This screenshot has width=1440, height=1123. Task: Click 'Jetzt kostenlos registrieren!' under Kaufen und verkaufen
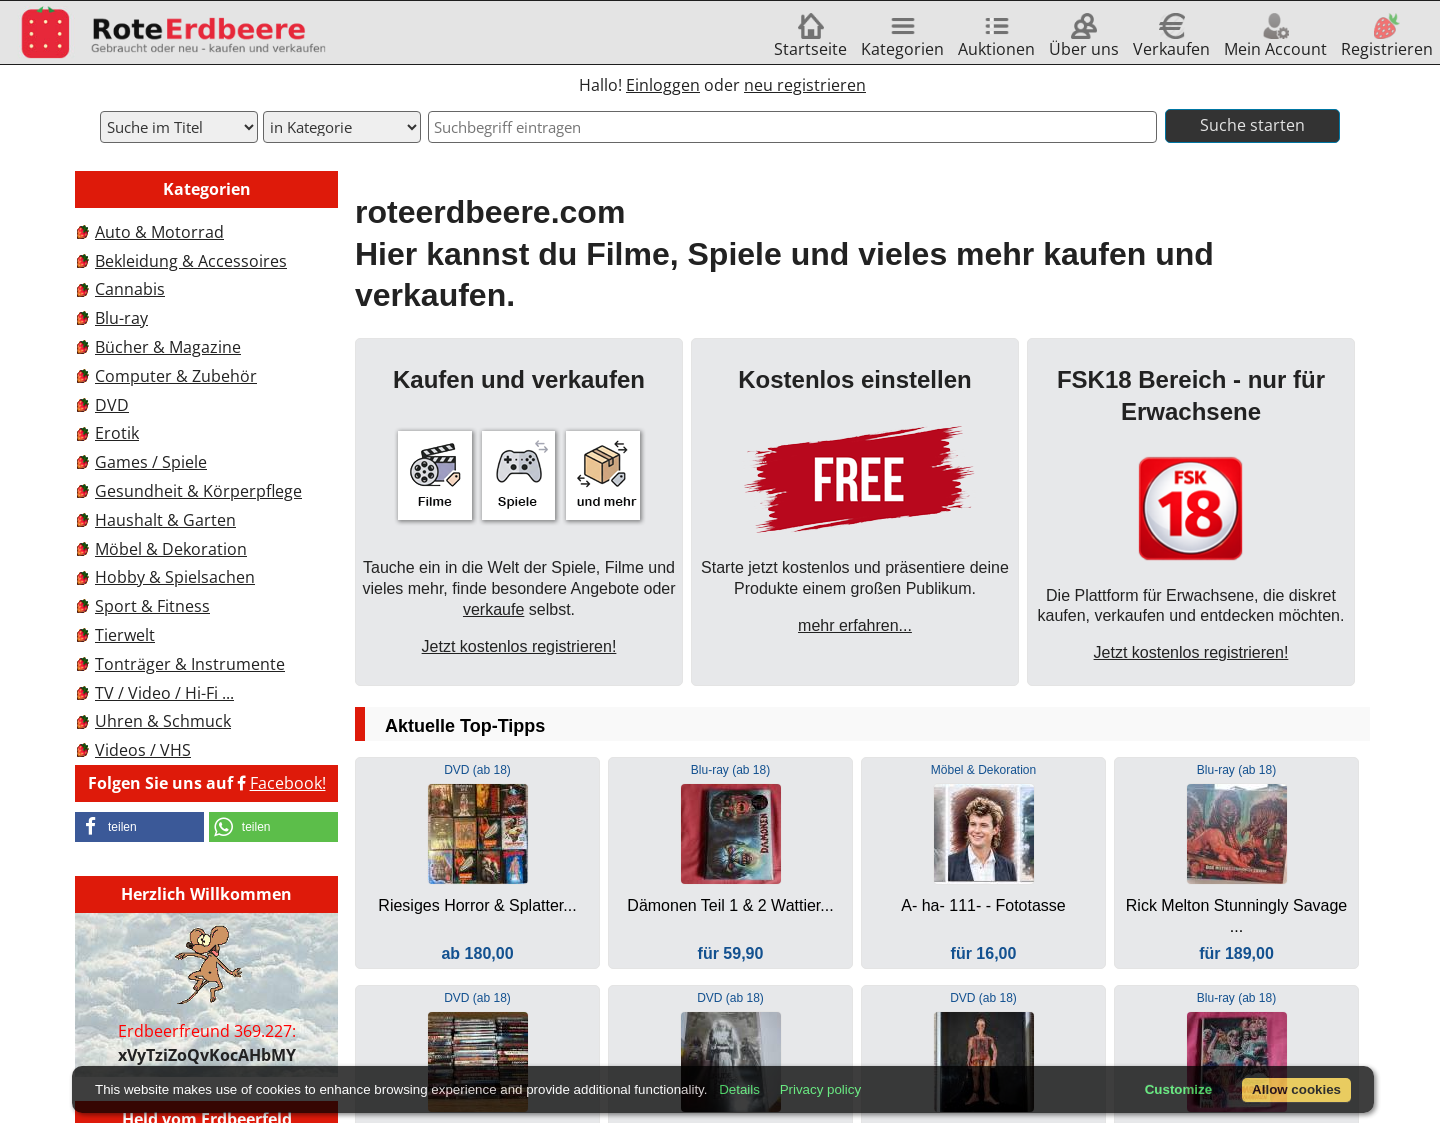tap(519, 647)
